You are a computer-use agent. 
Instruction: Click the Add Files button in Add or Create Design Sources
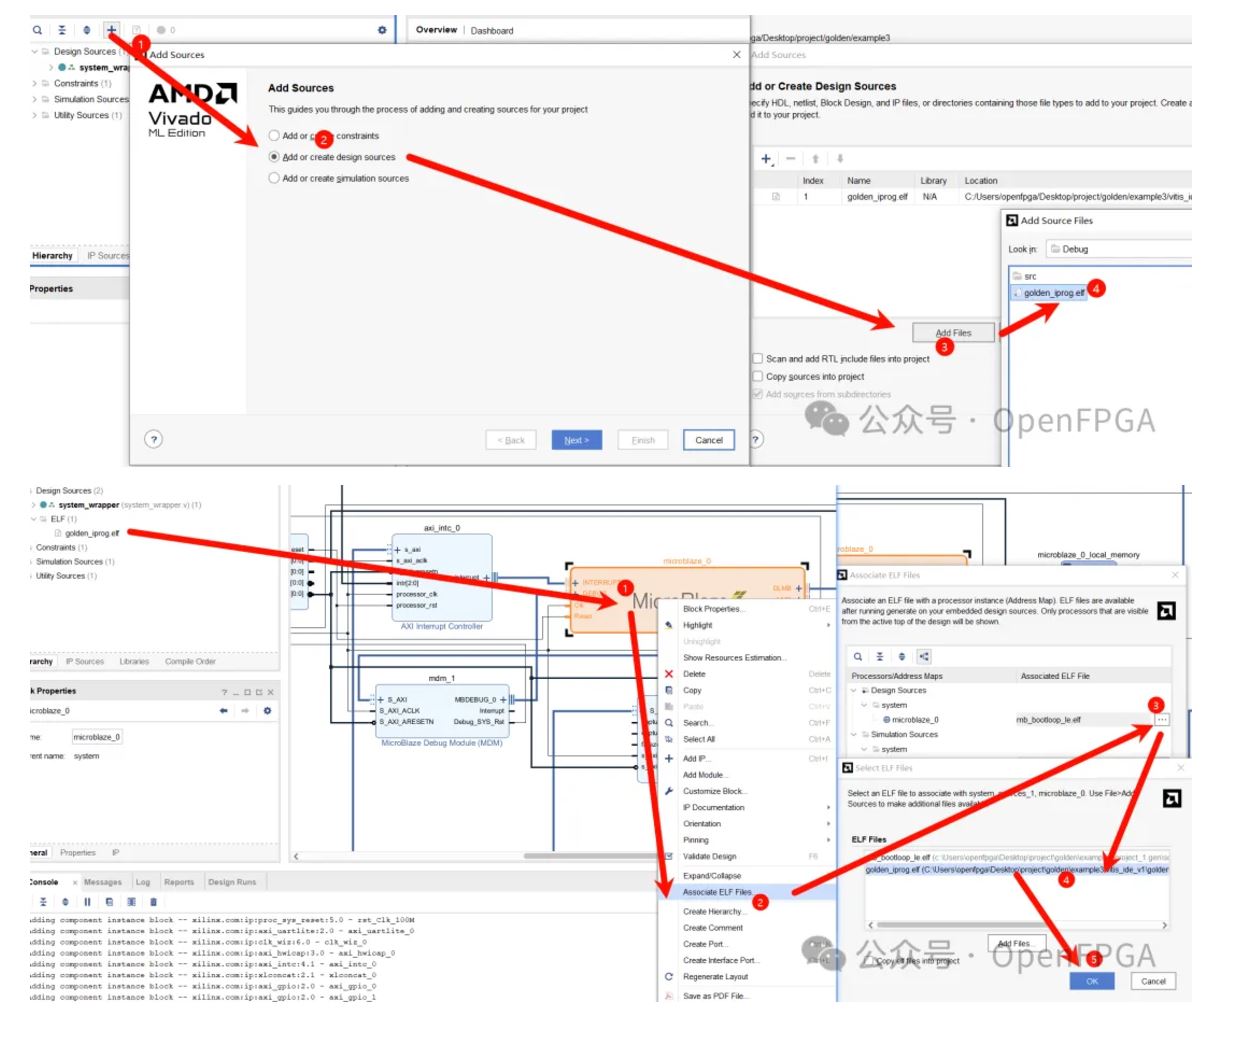click(954, 333)
